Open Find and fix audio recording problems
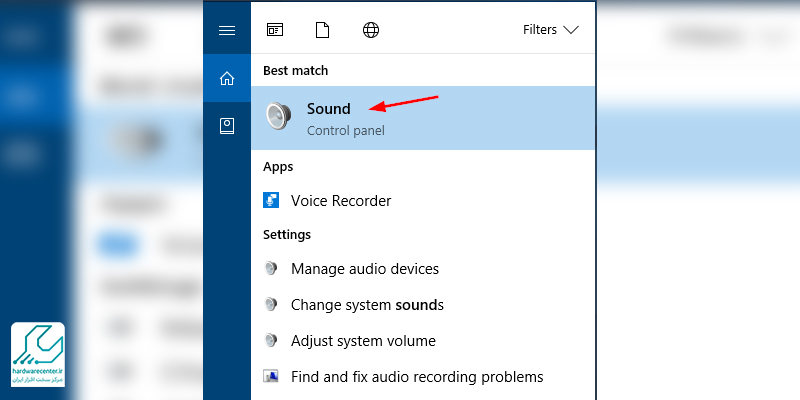The width and height of the screenshot is (800, 400). point(416,377)
